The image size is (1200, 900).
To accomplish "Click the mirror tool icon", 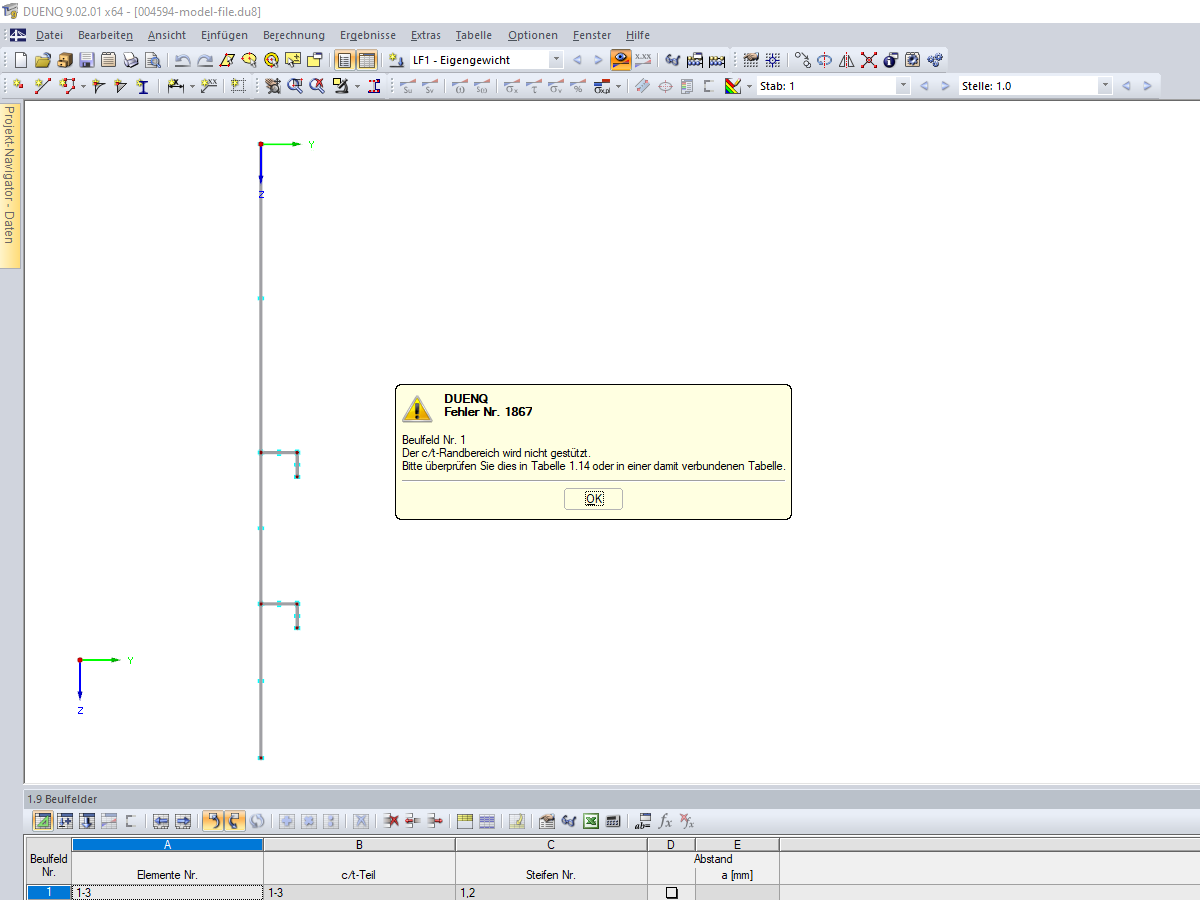I will (847, 60).
